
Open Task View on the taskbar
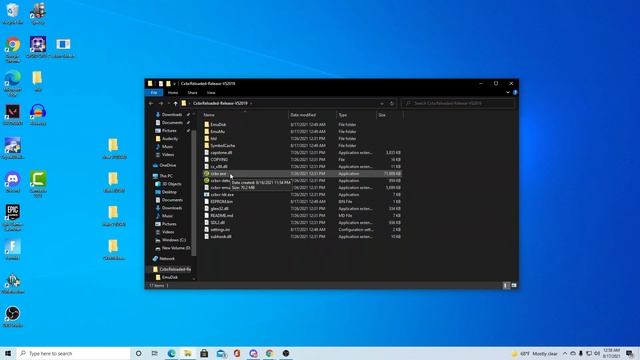tap(155, 353)
